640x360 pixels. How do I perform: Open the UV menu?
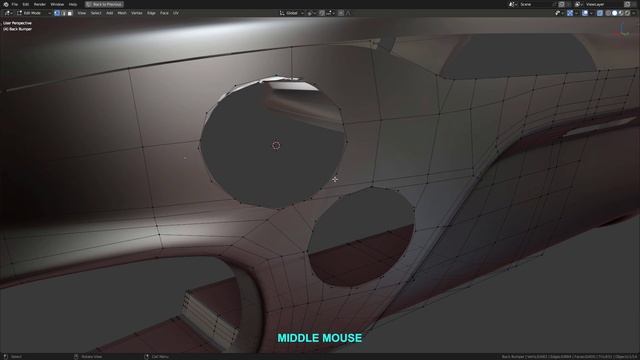(176, 13)
